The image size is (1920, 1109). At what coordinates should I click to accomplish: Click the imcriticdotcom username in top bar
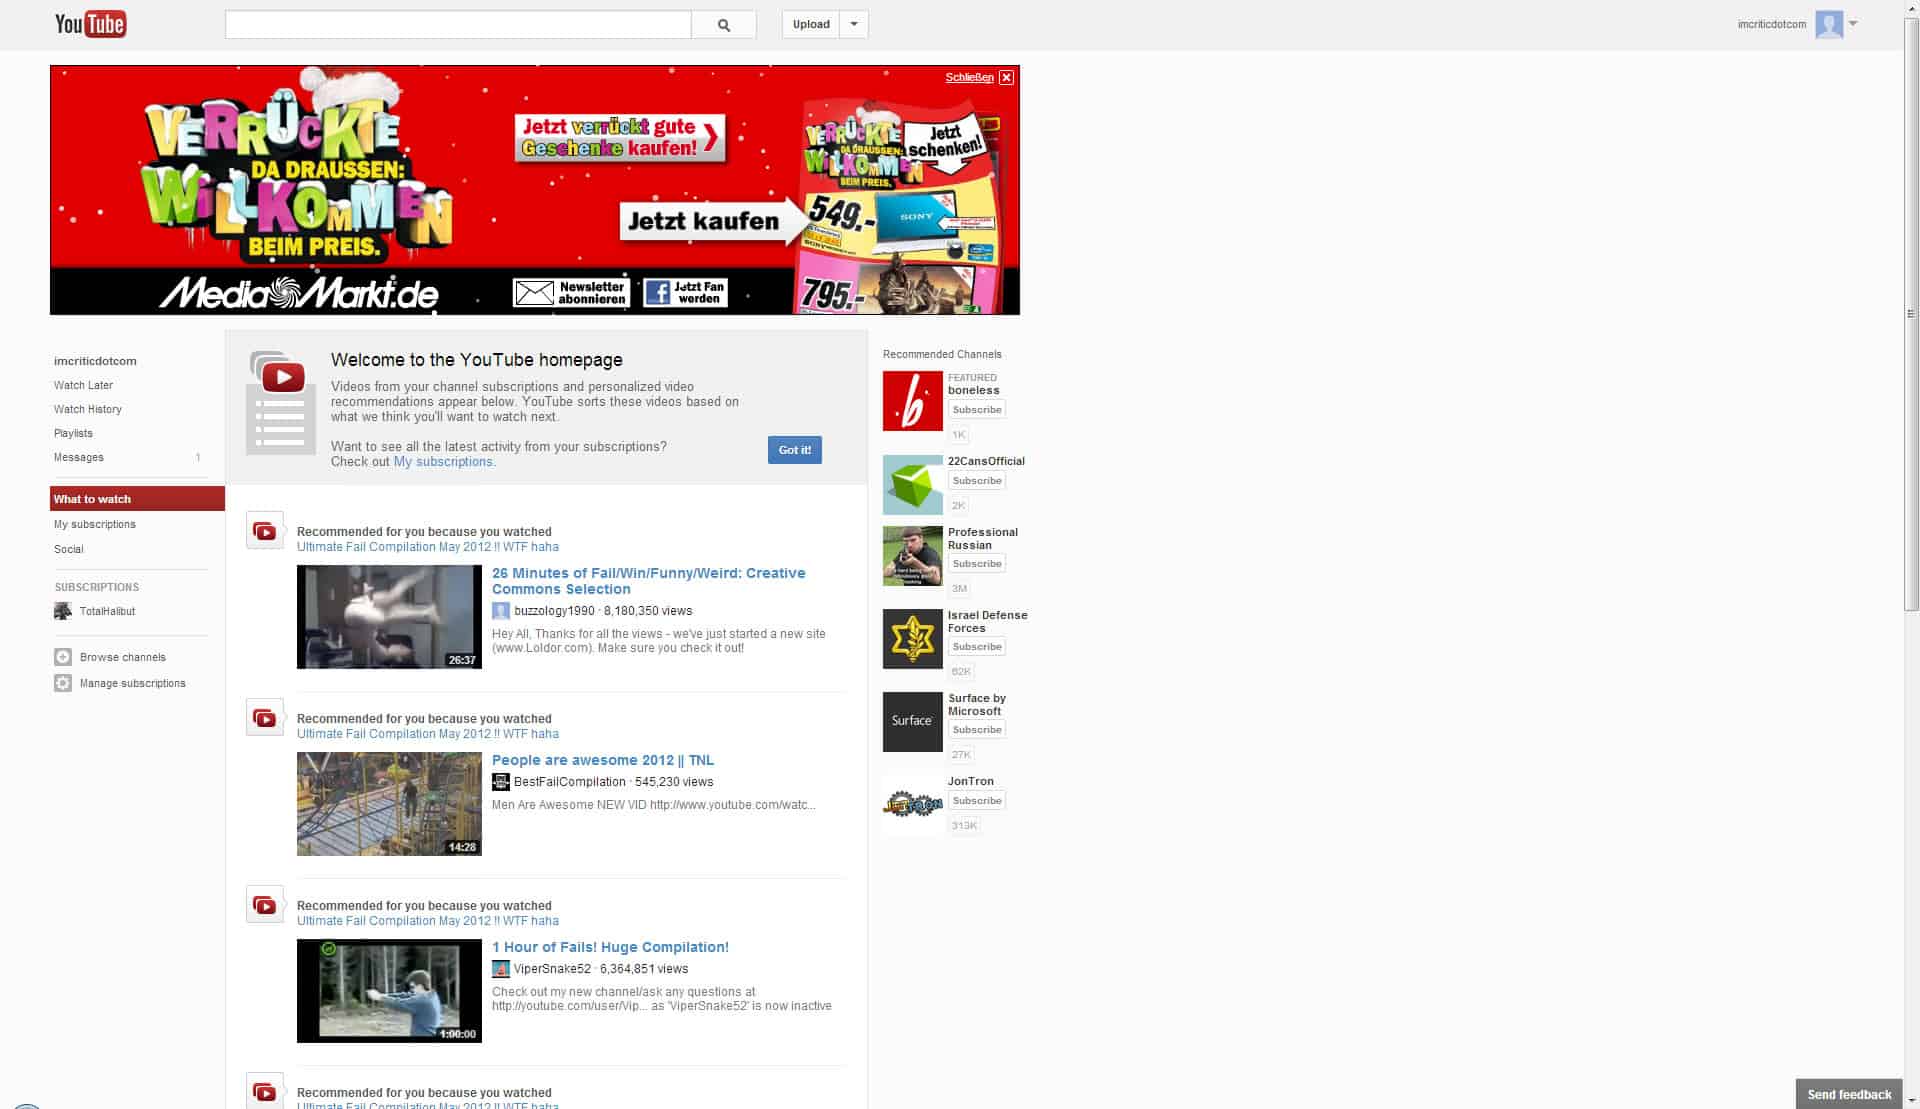[x=1772, y=24]
